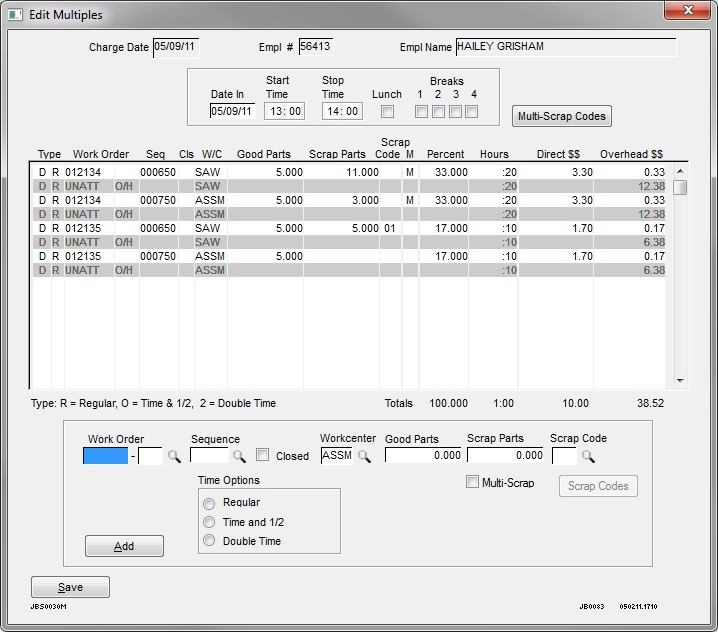Click the Scrap Code entry field
The image size is (718, 632).
coord(565,456)
